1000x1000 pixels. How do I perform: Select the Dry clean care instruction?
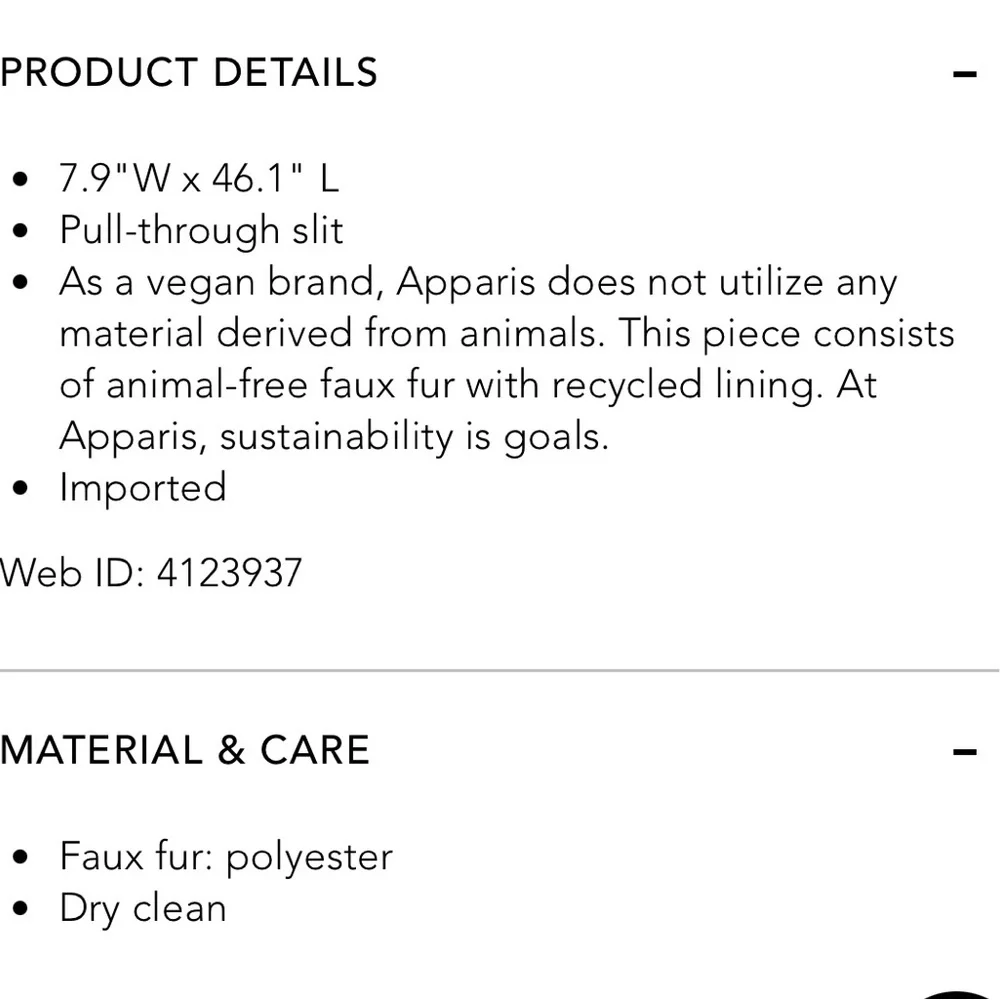143,908
